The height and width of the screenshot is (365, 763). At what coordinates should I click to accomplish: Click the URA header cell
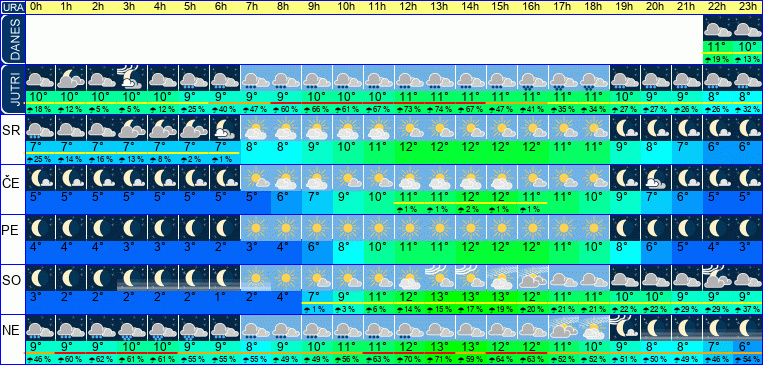(12, 7)
